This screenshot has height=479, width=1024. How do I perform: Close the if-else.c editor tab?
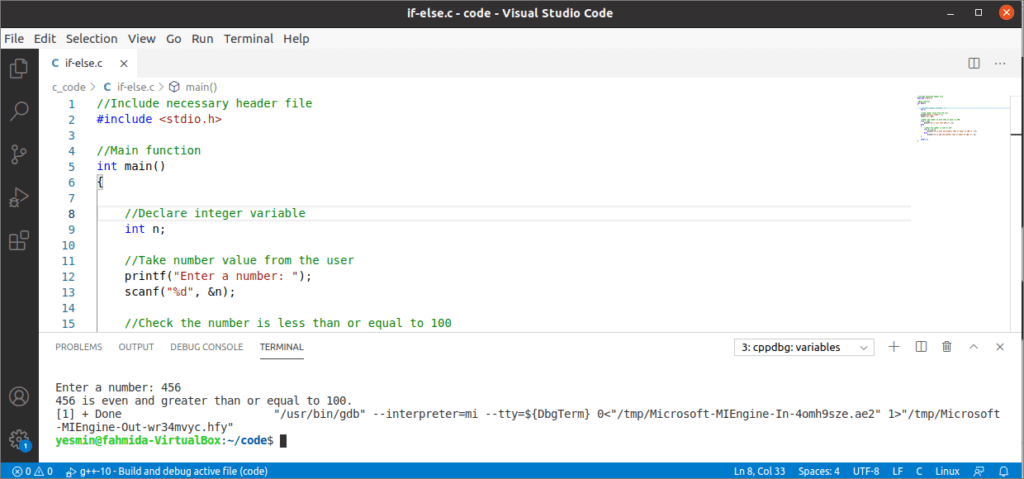123,63
